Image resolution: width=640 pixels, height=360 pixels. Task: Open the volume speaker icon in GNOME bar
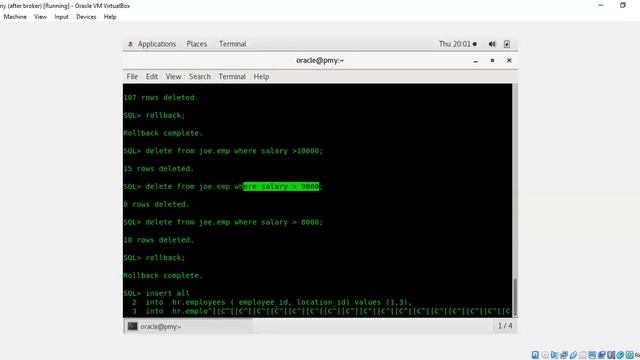click(x=492, y=44)
